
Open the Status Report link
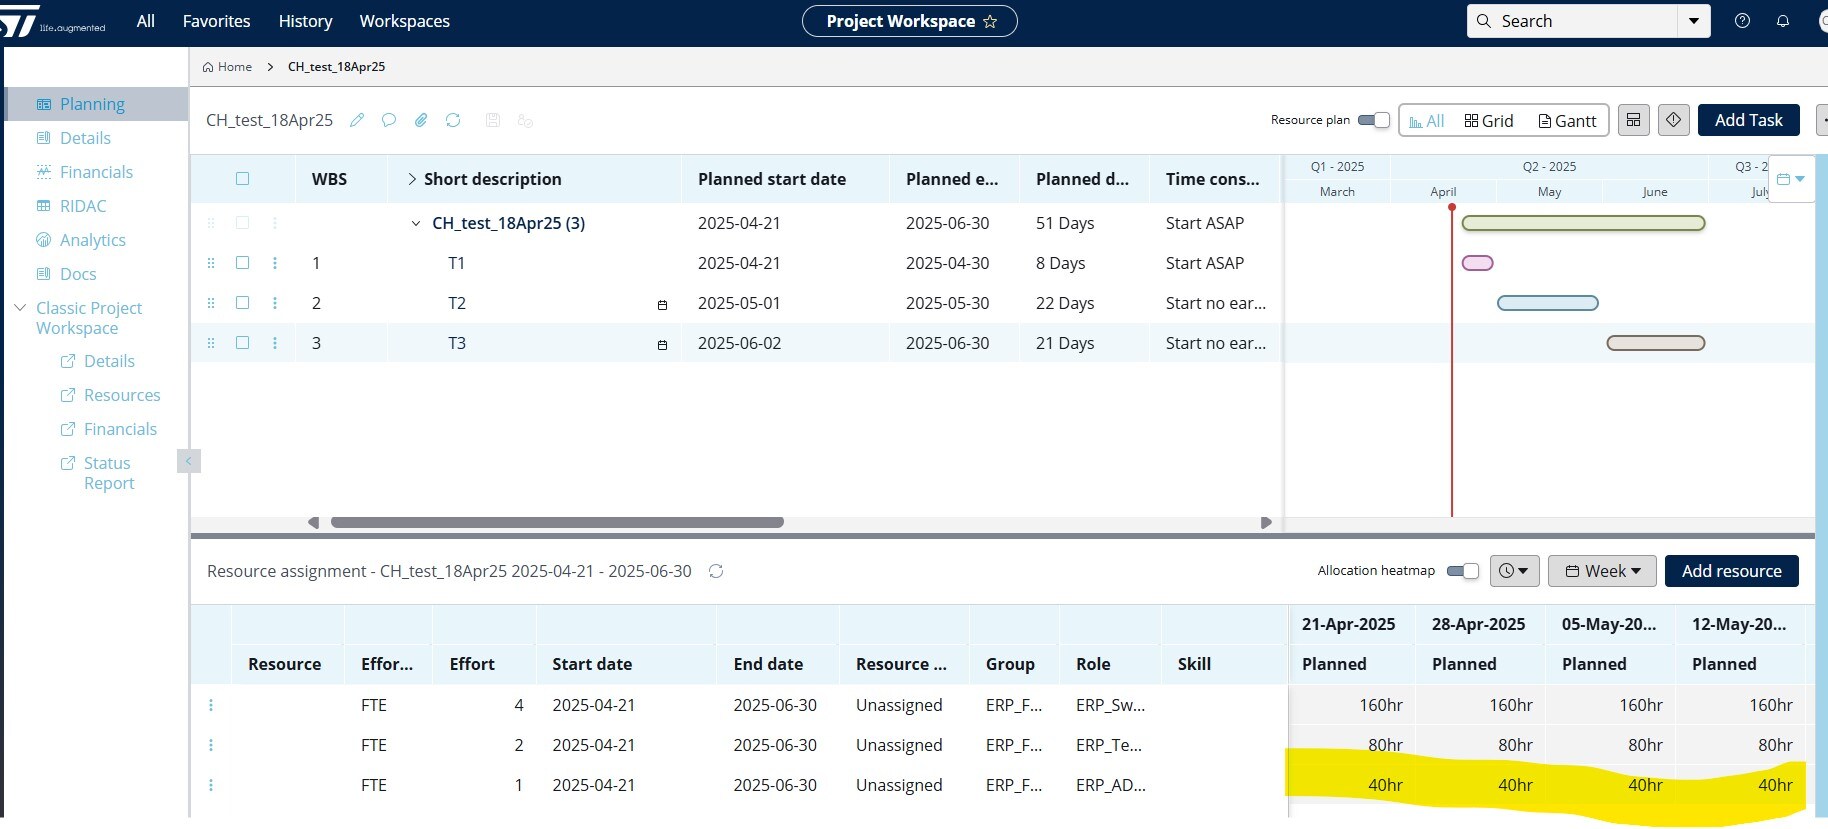[108, 473]
